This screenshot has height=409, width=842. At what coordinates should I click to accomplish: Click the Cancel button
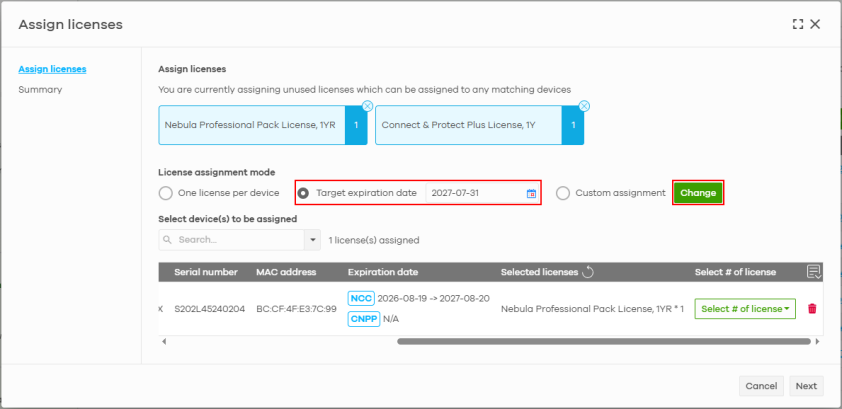[x=761, y=386]
